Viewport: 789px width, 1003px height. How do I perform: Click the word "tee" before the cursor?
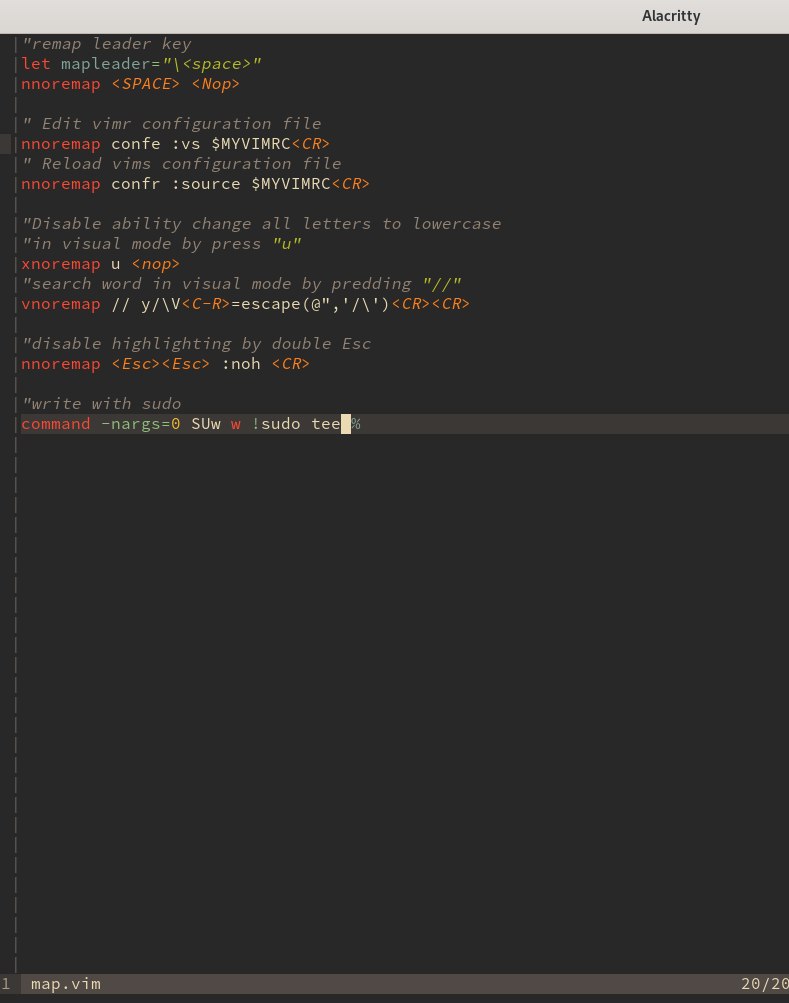coord(326,424)
